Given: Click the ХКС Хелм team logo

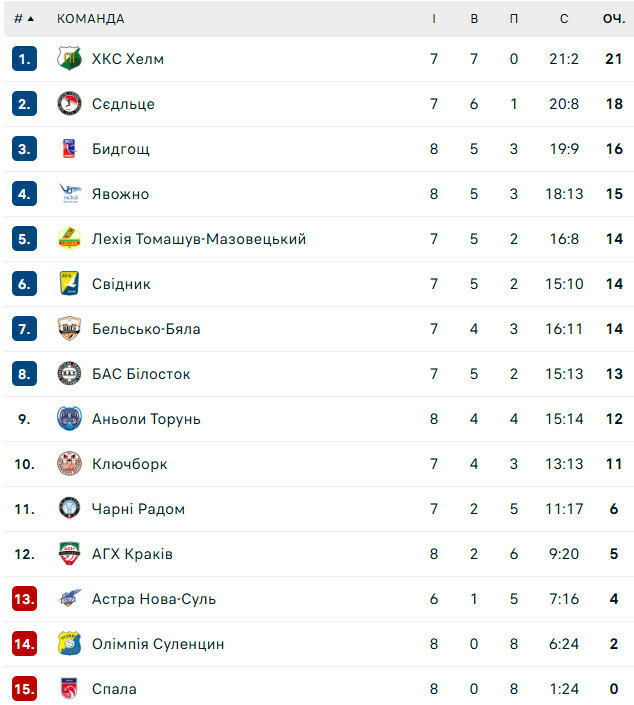Looking at the screenshot, I should click(69, 59).
